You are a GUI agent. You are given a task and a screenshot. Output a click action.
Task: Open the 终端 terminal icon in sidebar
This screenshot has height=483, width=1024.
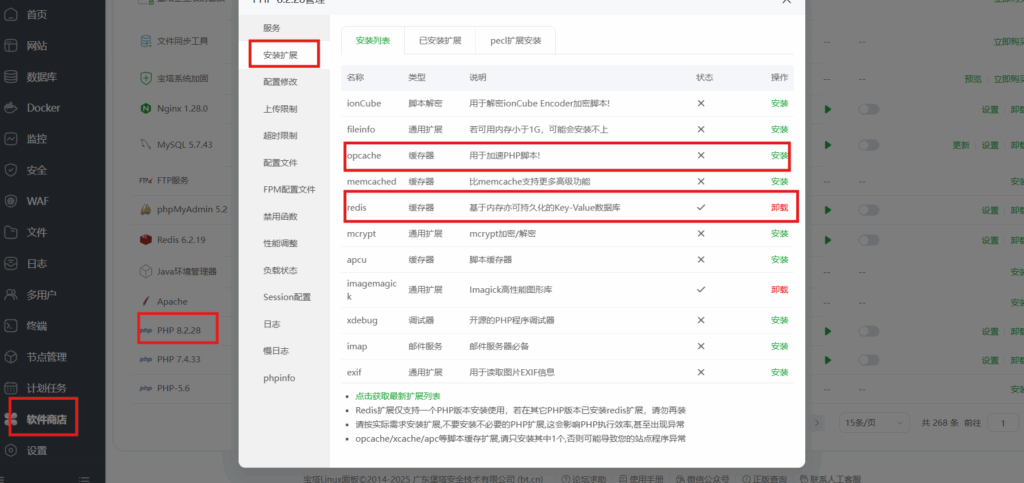10,326
